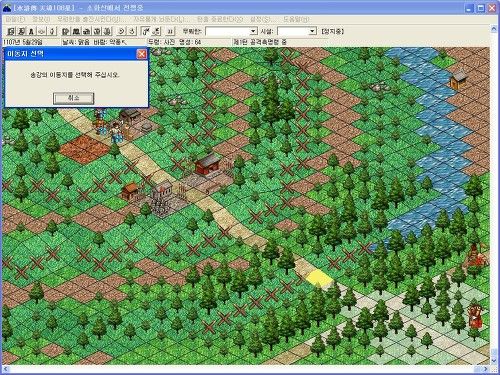
Task: Click the pressed-in toolbar button
Action: (x=146, y=31)
